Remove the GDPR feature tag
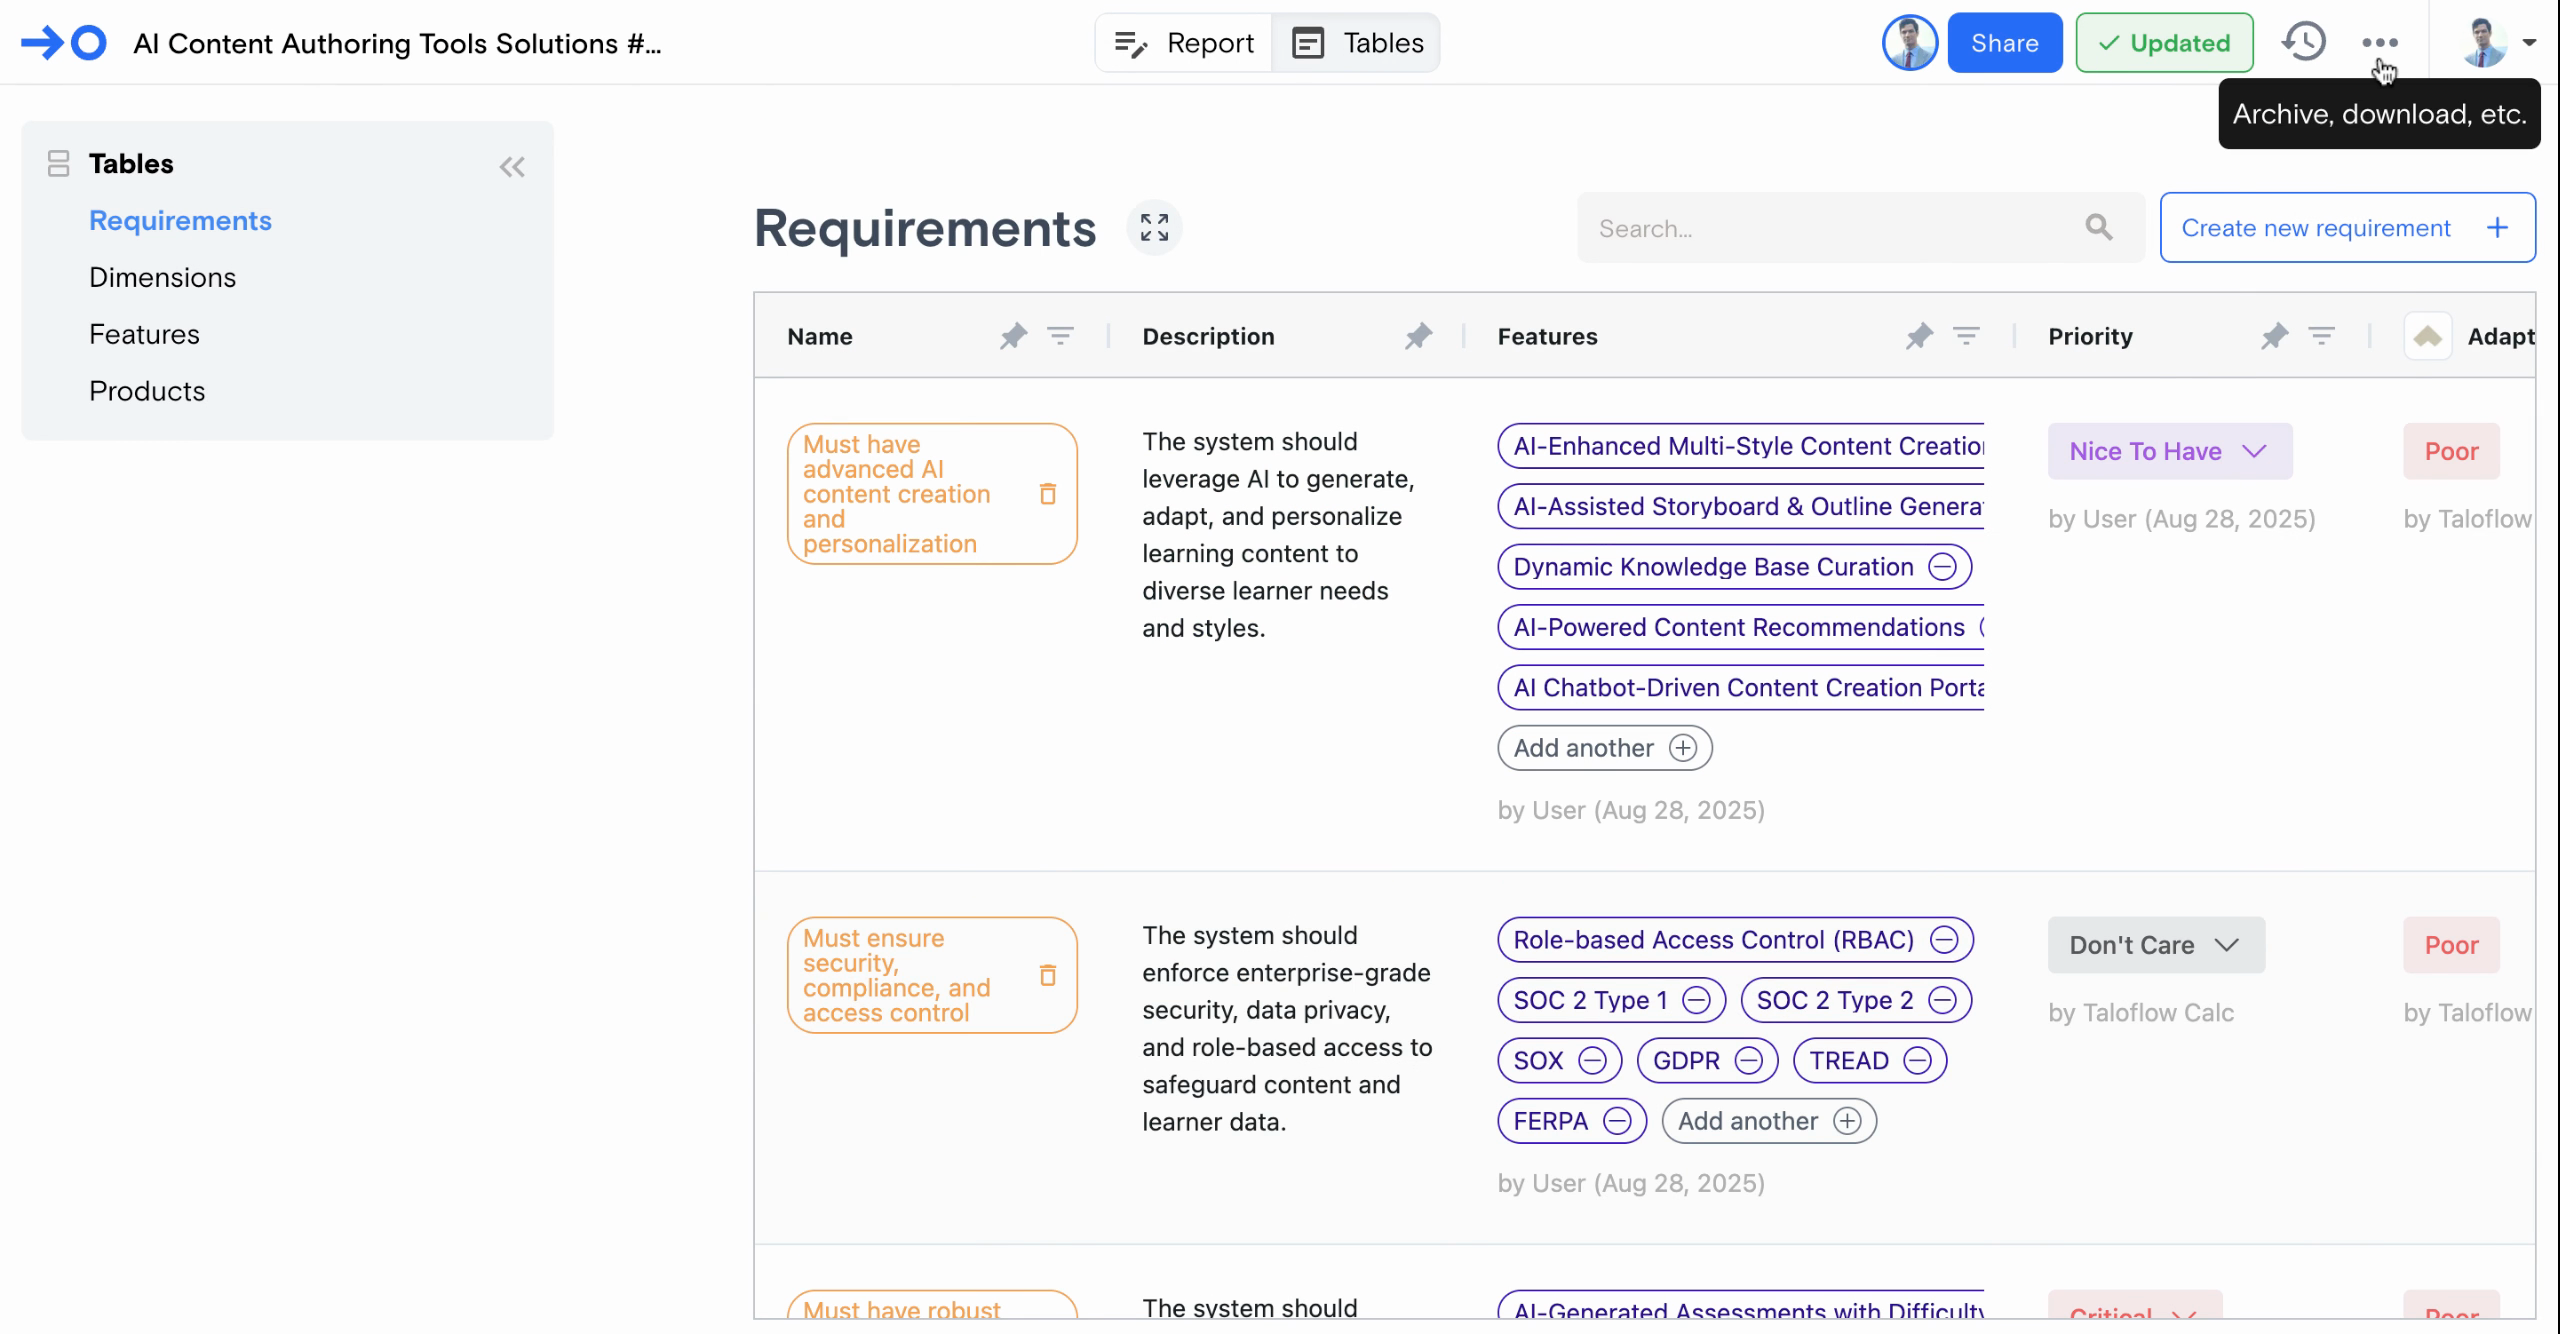Viewport: 2560px width, 1334px height. tap(1748, 1061)
